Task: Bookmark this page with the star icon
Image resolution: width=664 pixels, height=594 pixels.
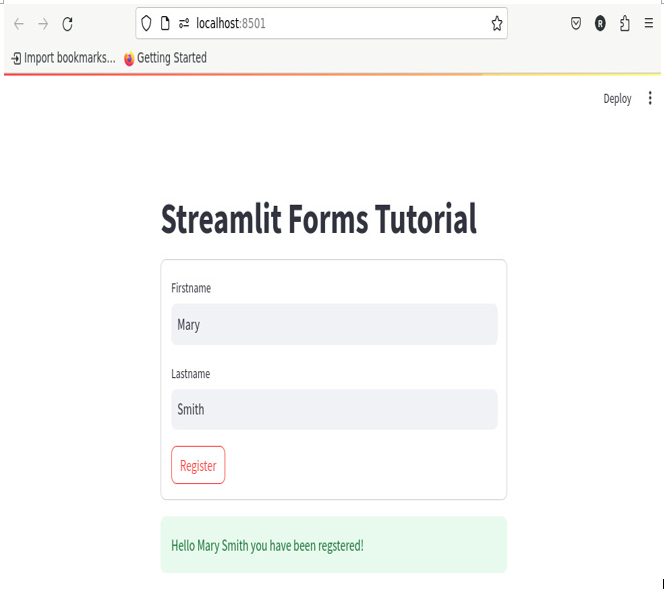Action: click(x=497, y=23)
